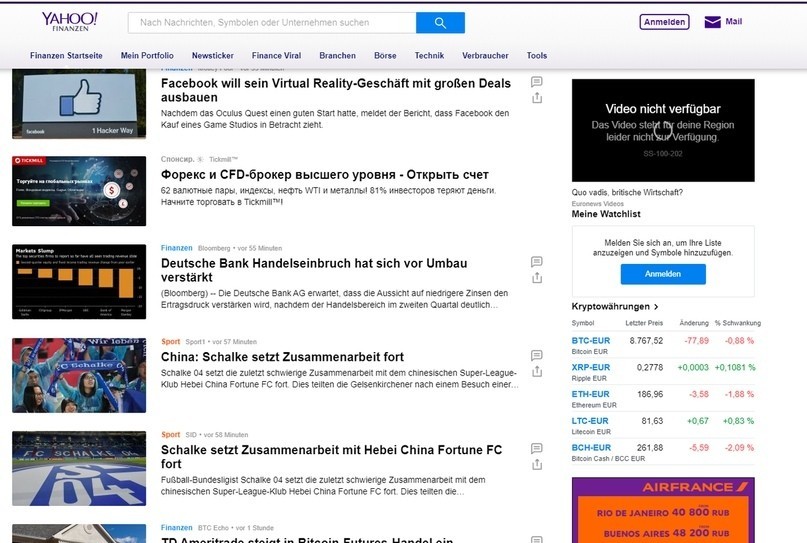Share the Schalke Hebei China Fortune article

coord(536,465)
